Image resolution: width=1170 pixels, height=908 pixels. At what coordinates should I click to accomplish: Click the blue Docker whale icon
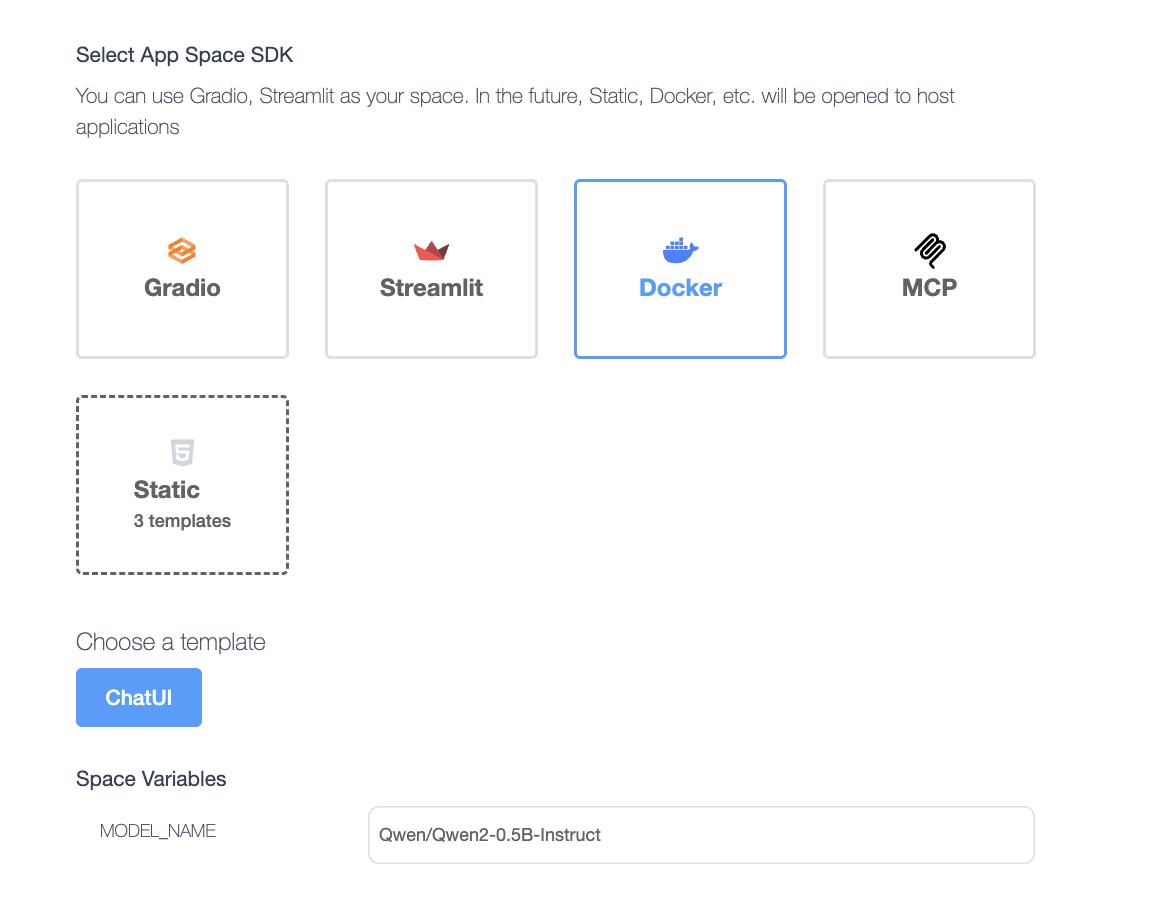[680, 249]
